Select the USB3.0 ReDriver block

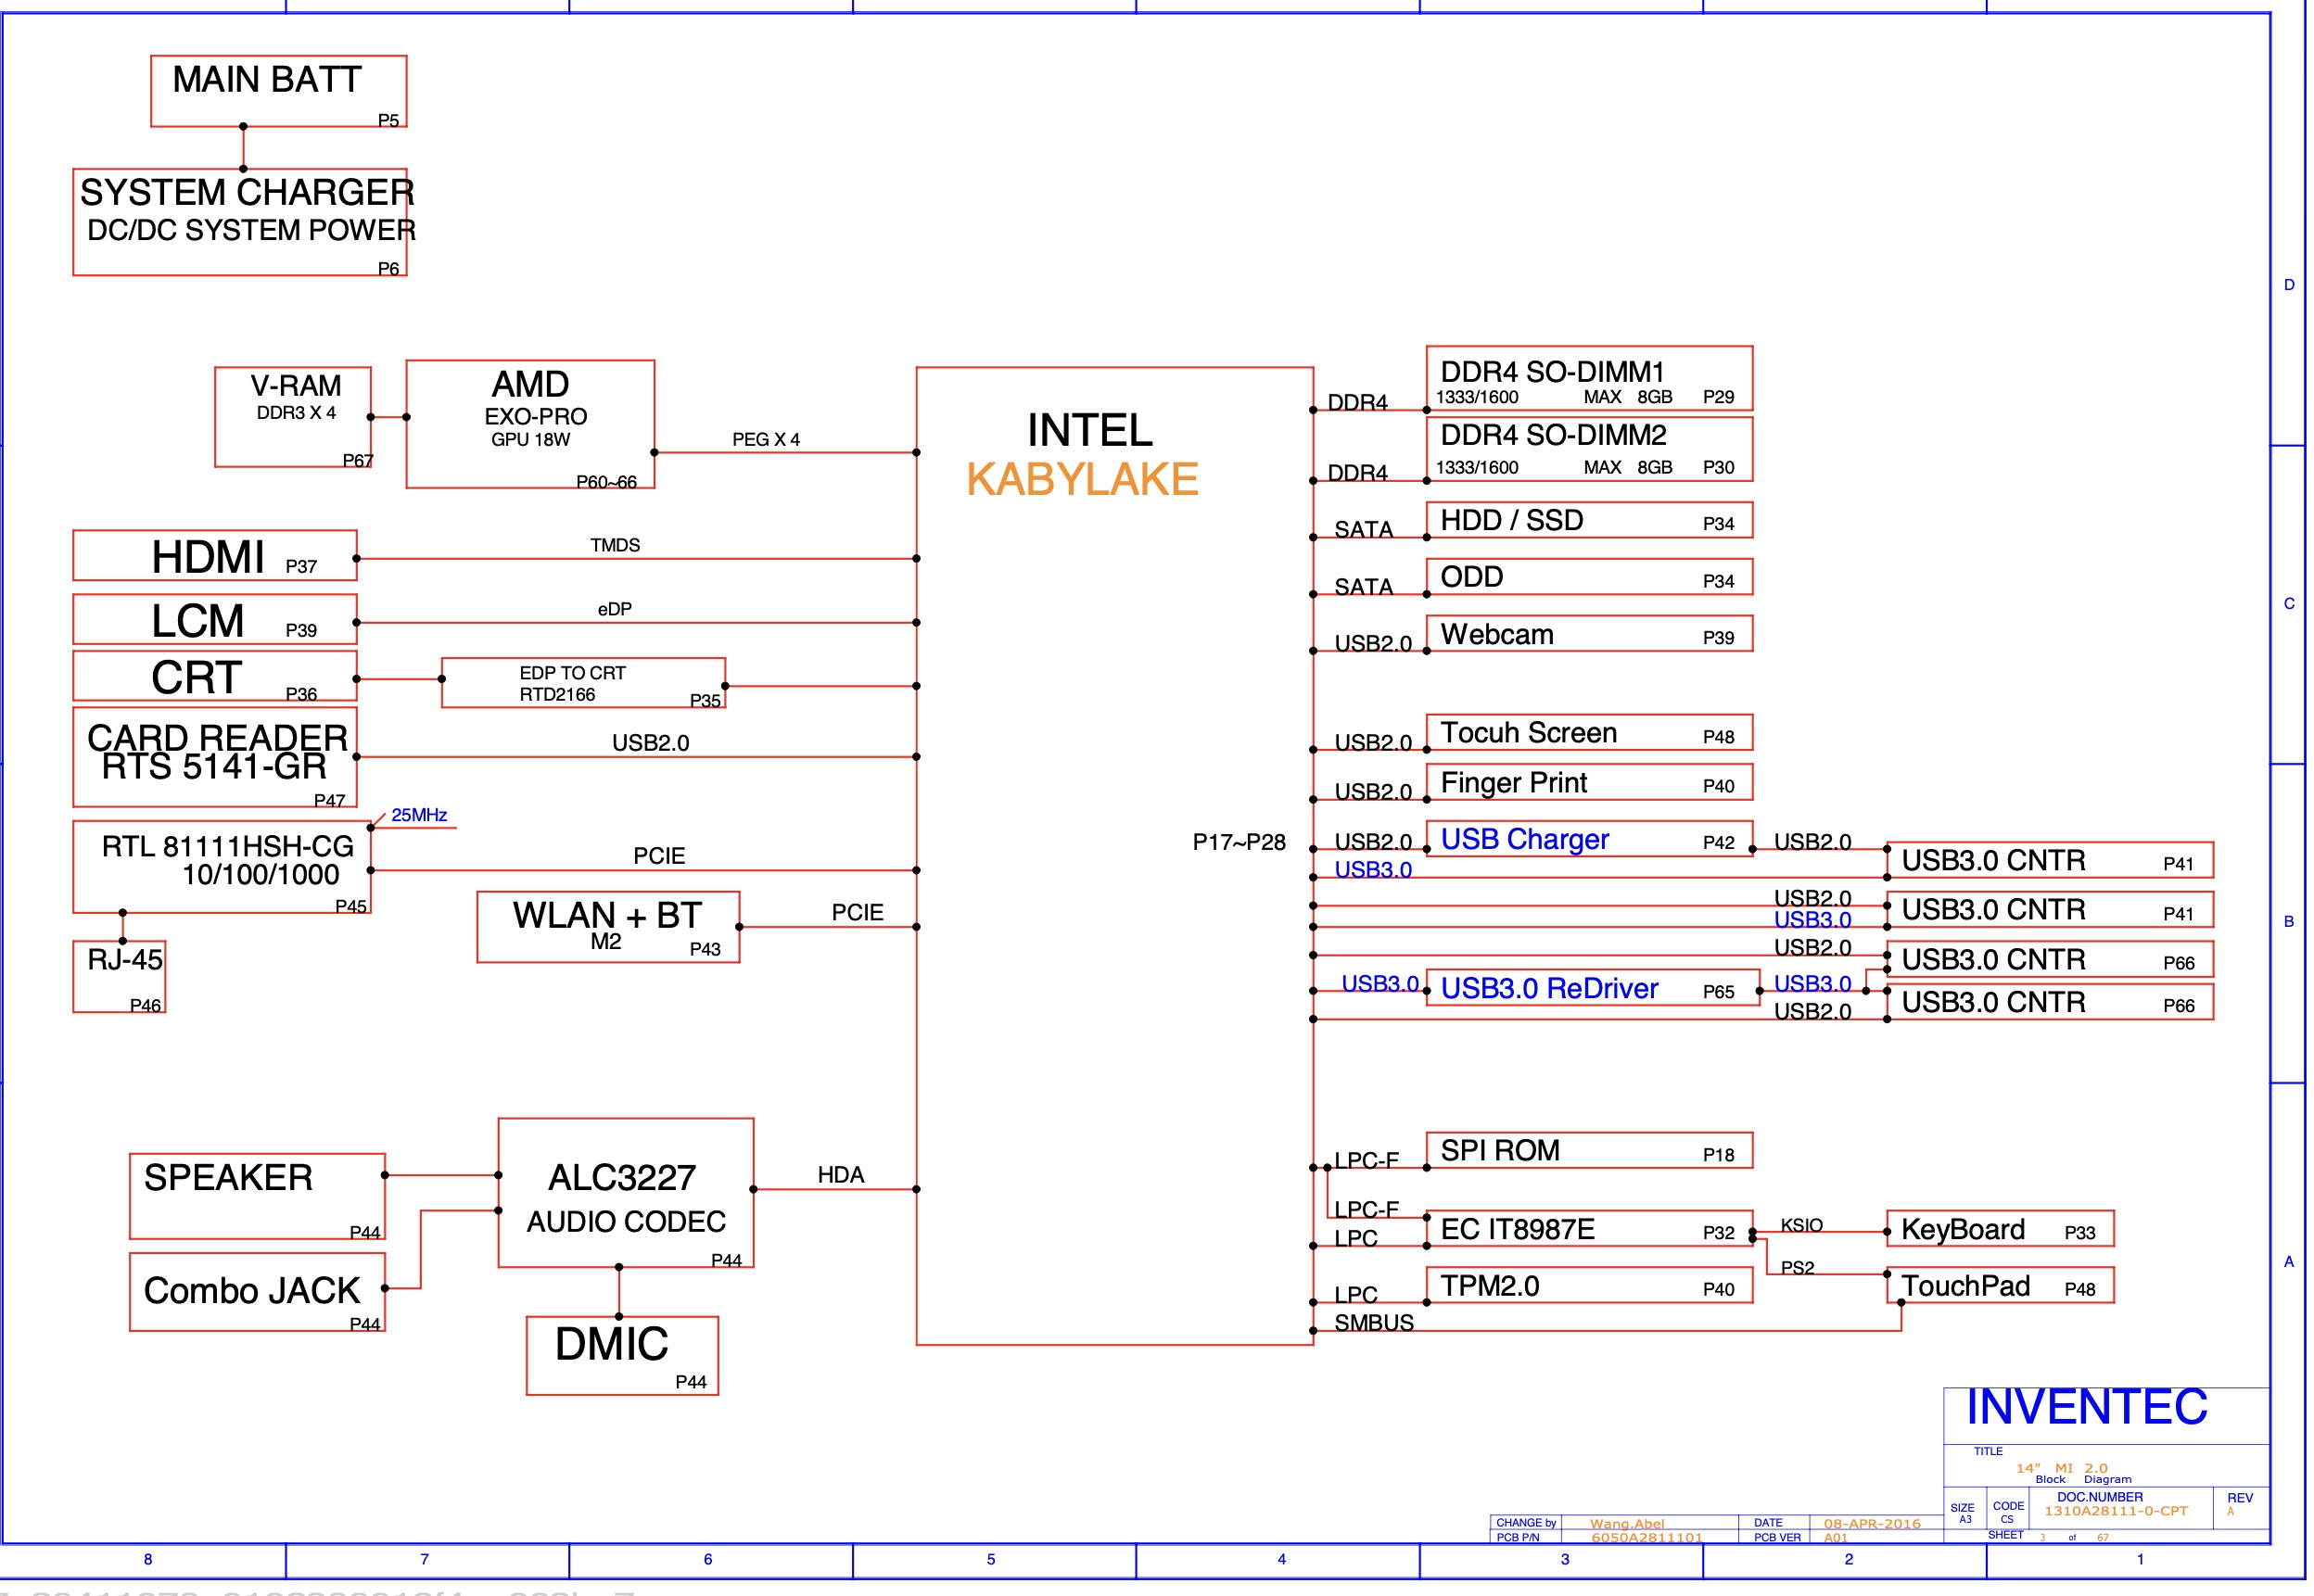coord(1593,988)
